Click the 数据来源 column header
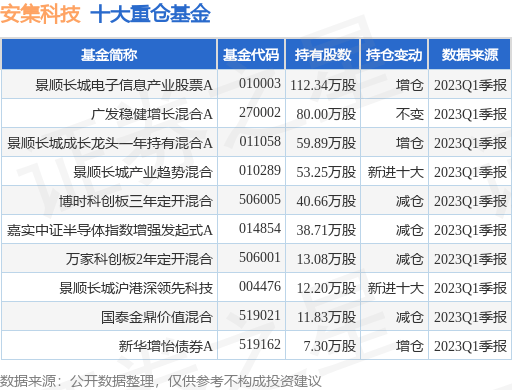The height and width of the screenshot is (390, 512). click(470, 55)
